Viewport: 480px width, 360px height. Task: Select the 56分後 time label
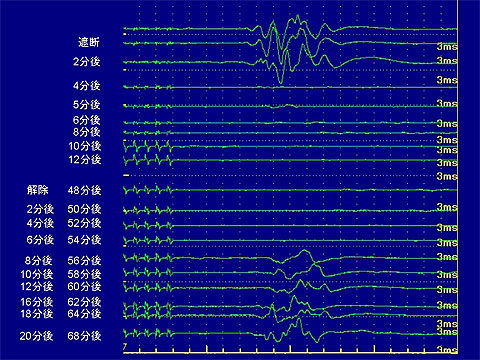[x=84, y=260]
